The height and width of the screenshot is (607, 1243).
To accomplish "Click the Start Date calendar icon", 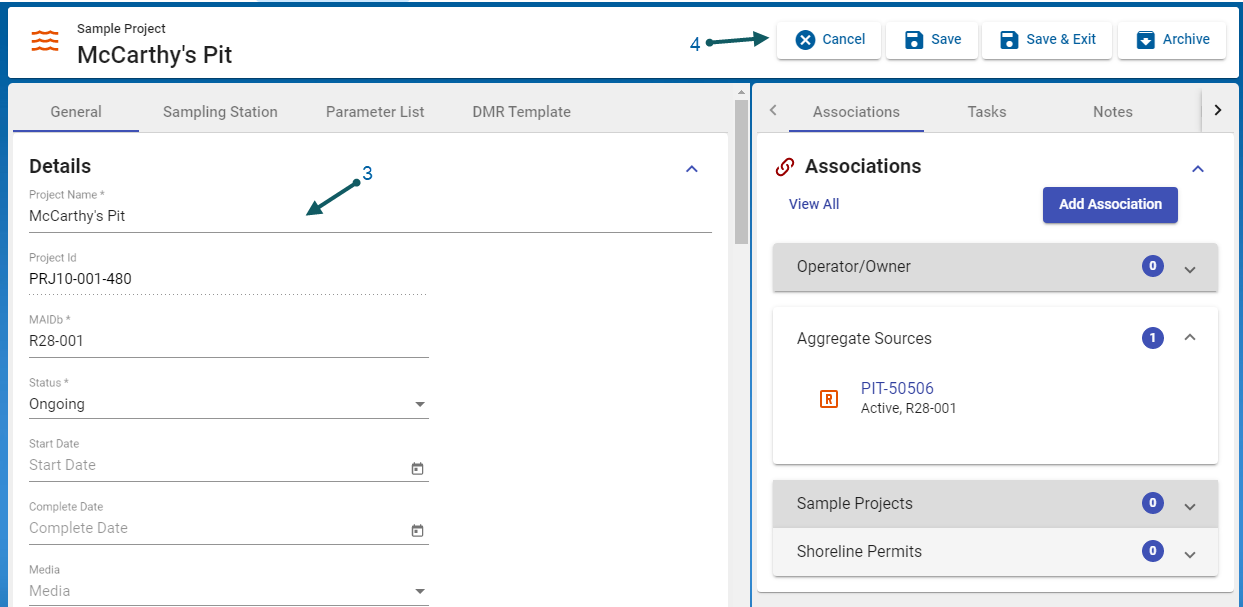I will click(418, 468).
